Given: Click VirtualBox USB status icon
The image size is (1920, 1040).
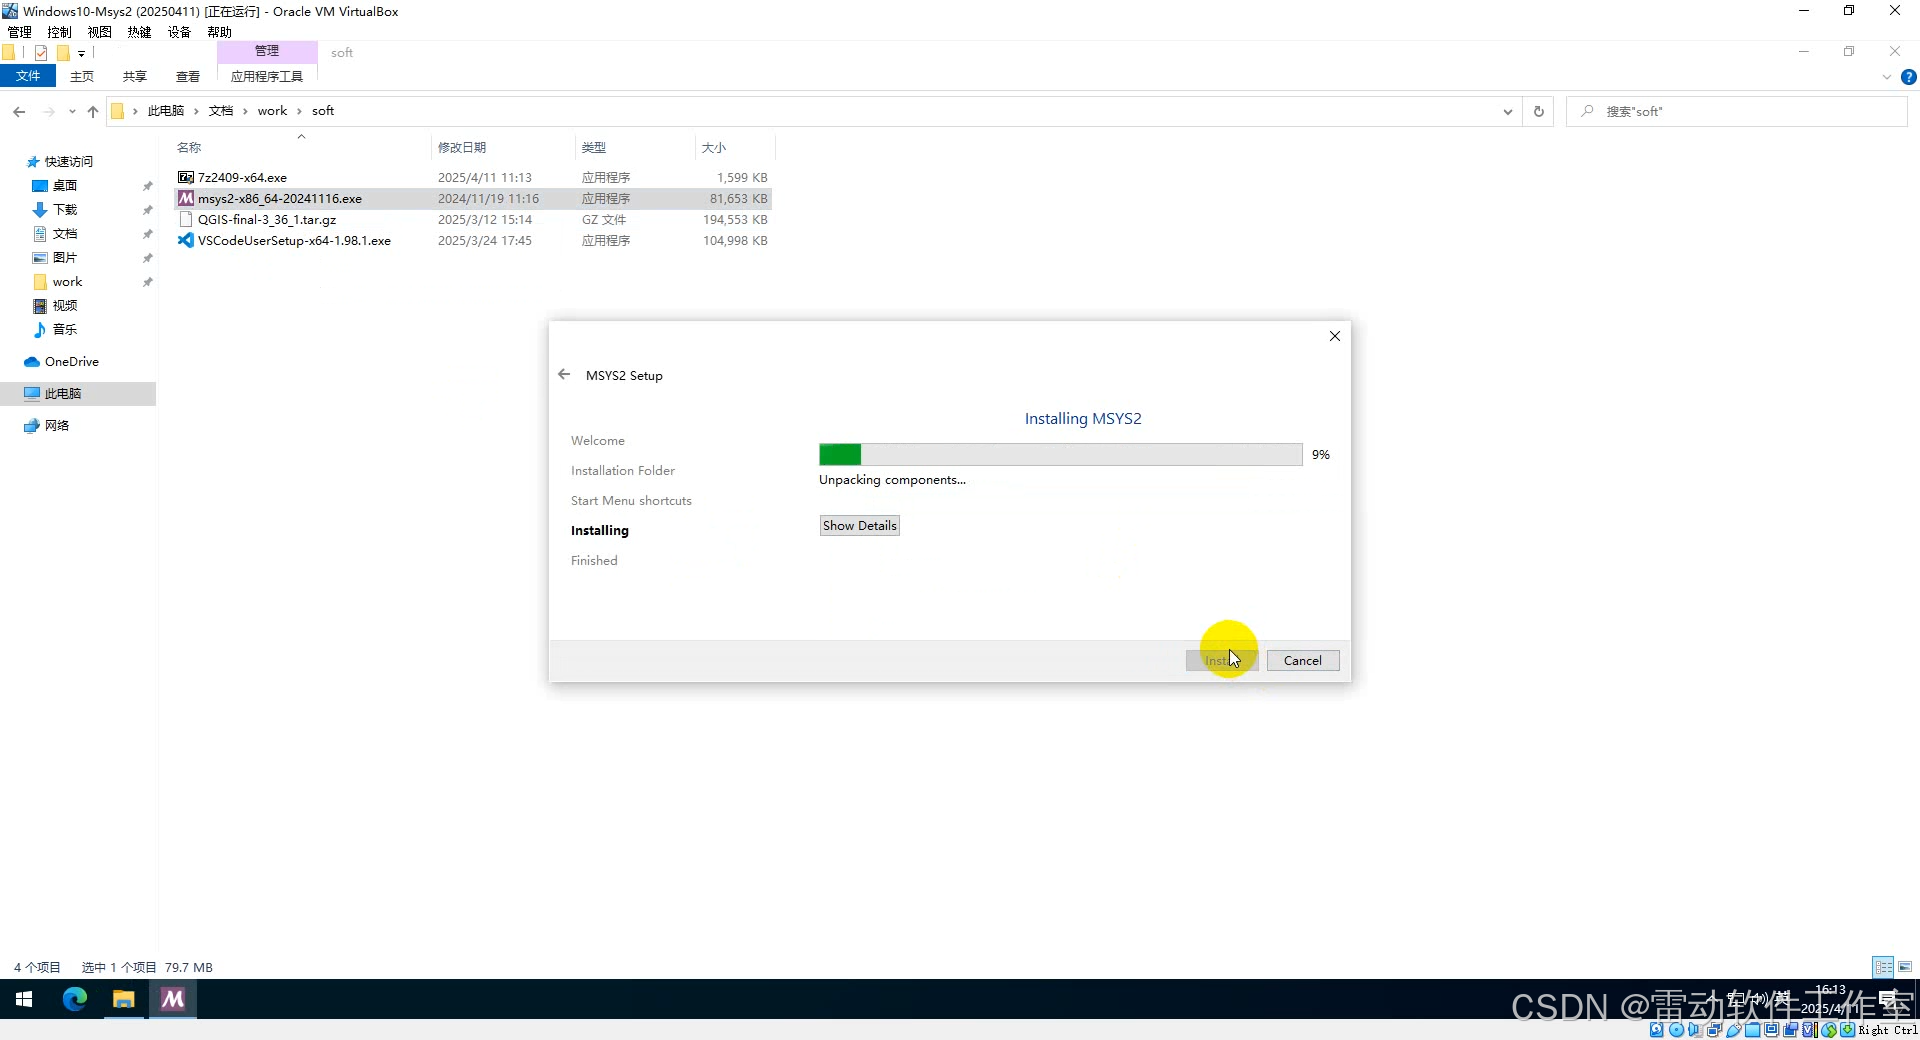Looking at the screenshot, I should pos(1734,1030).
